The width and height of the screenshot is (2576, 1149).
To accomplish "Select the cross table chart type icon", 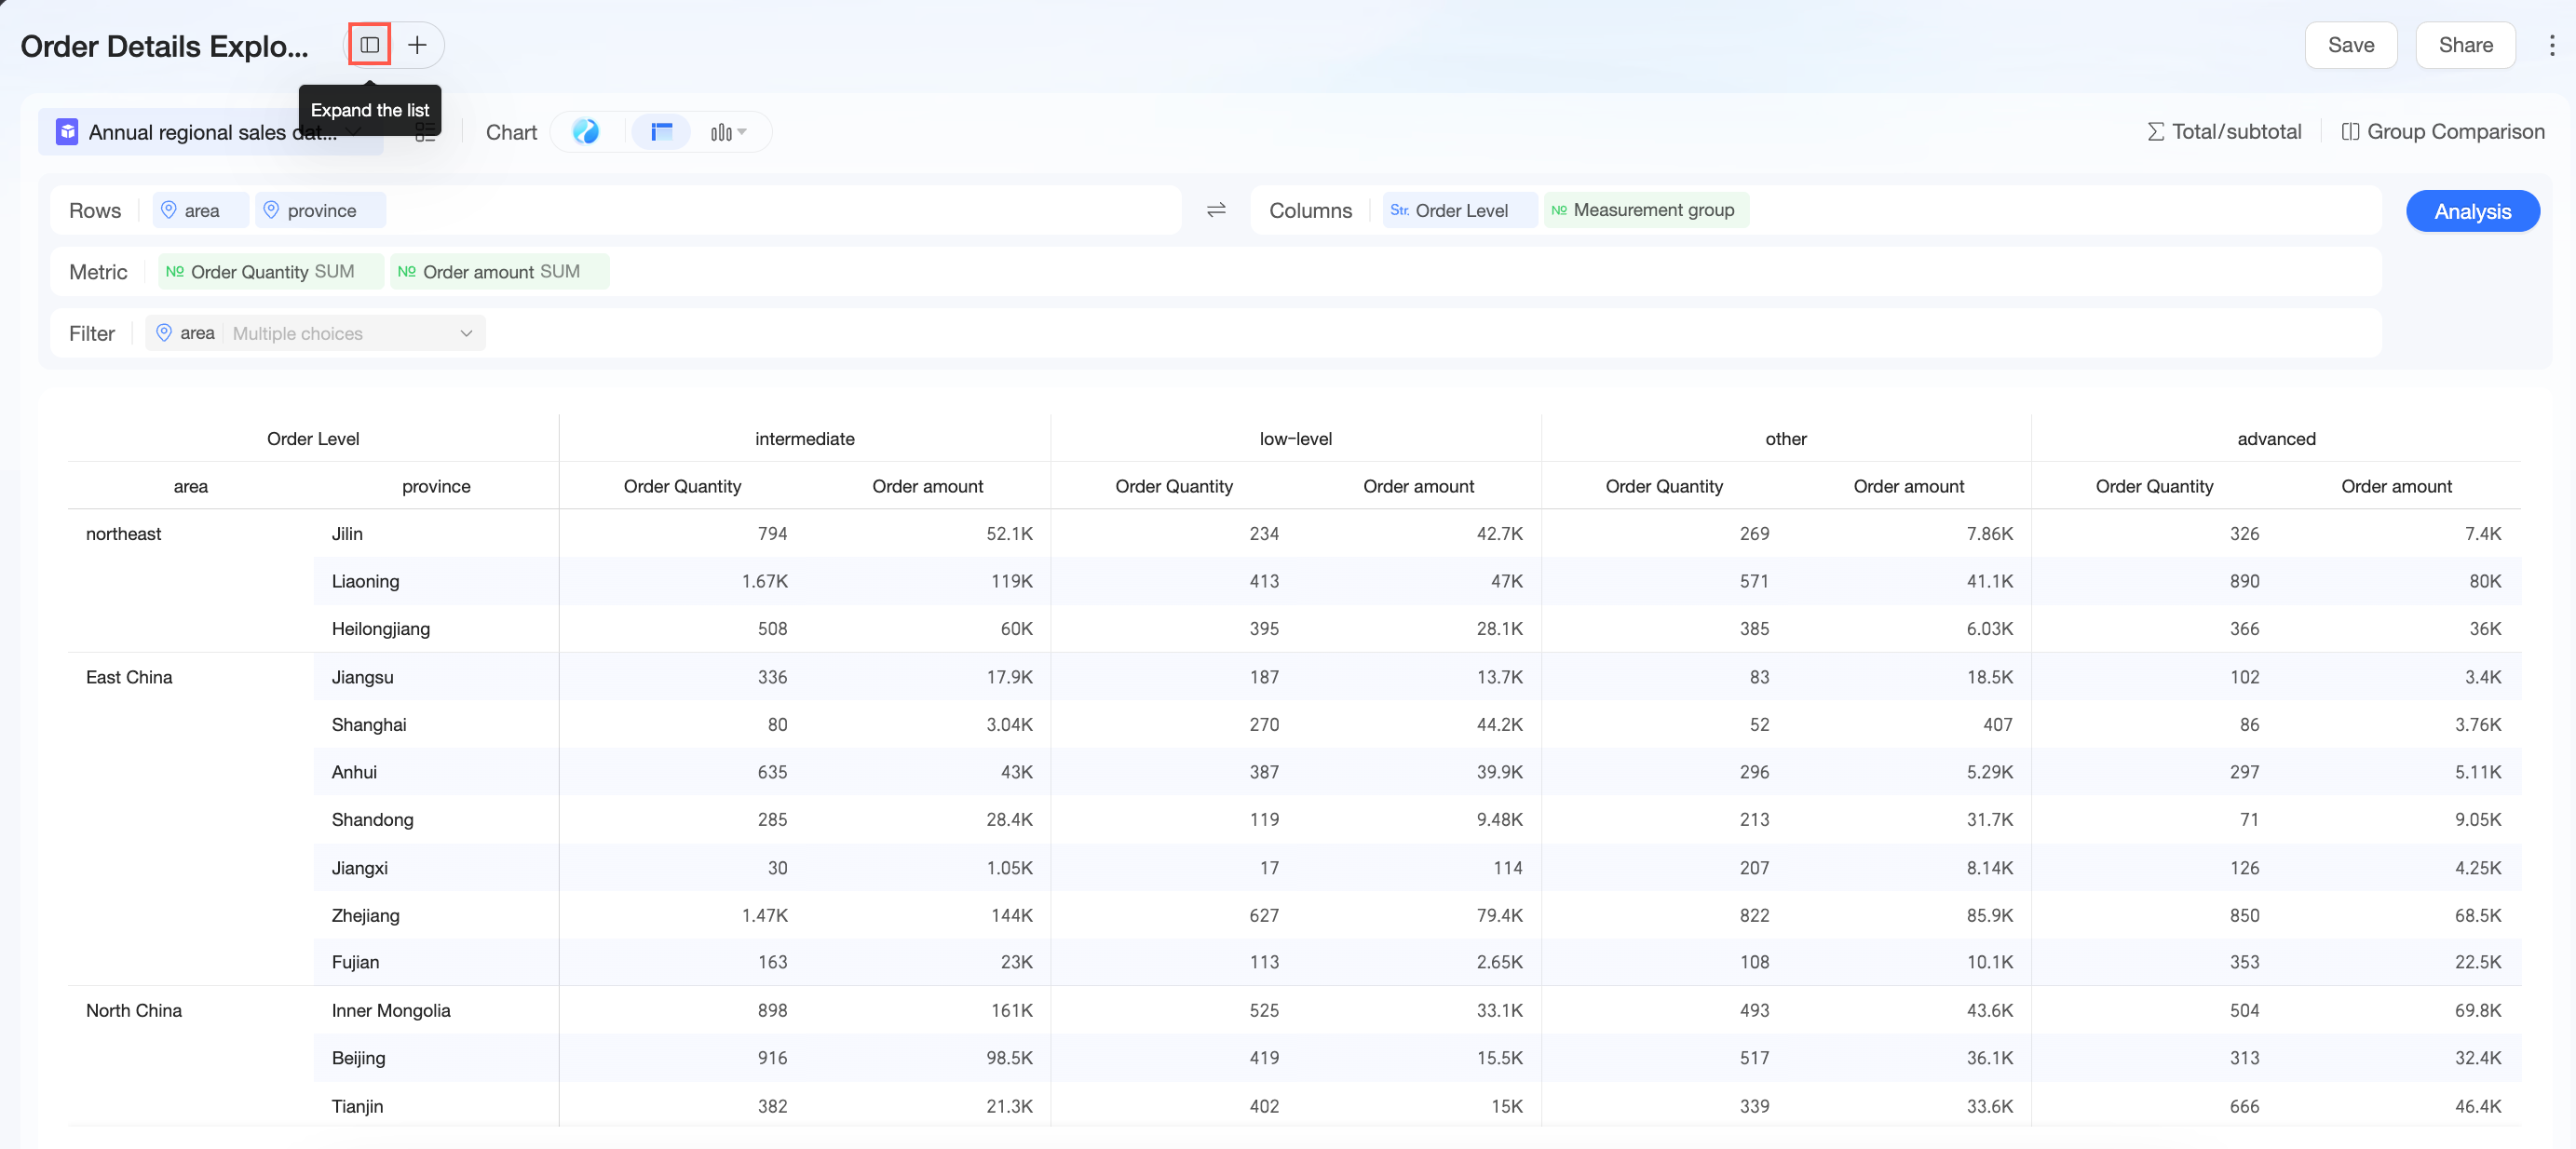I will click(x=661, y=132).
